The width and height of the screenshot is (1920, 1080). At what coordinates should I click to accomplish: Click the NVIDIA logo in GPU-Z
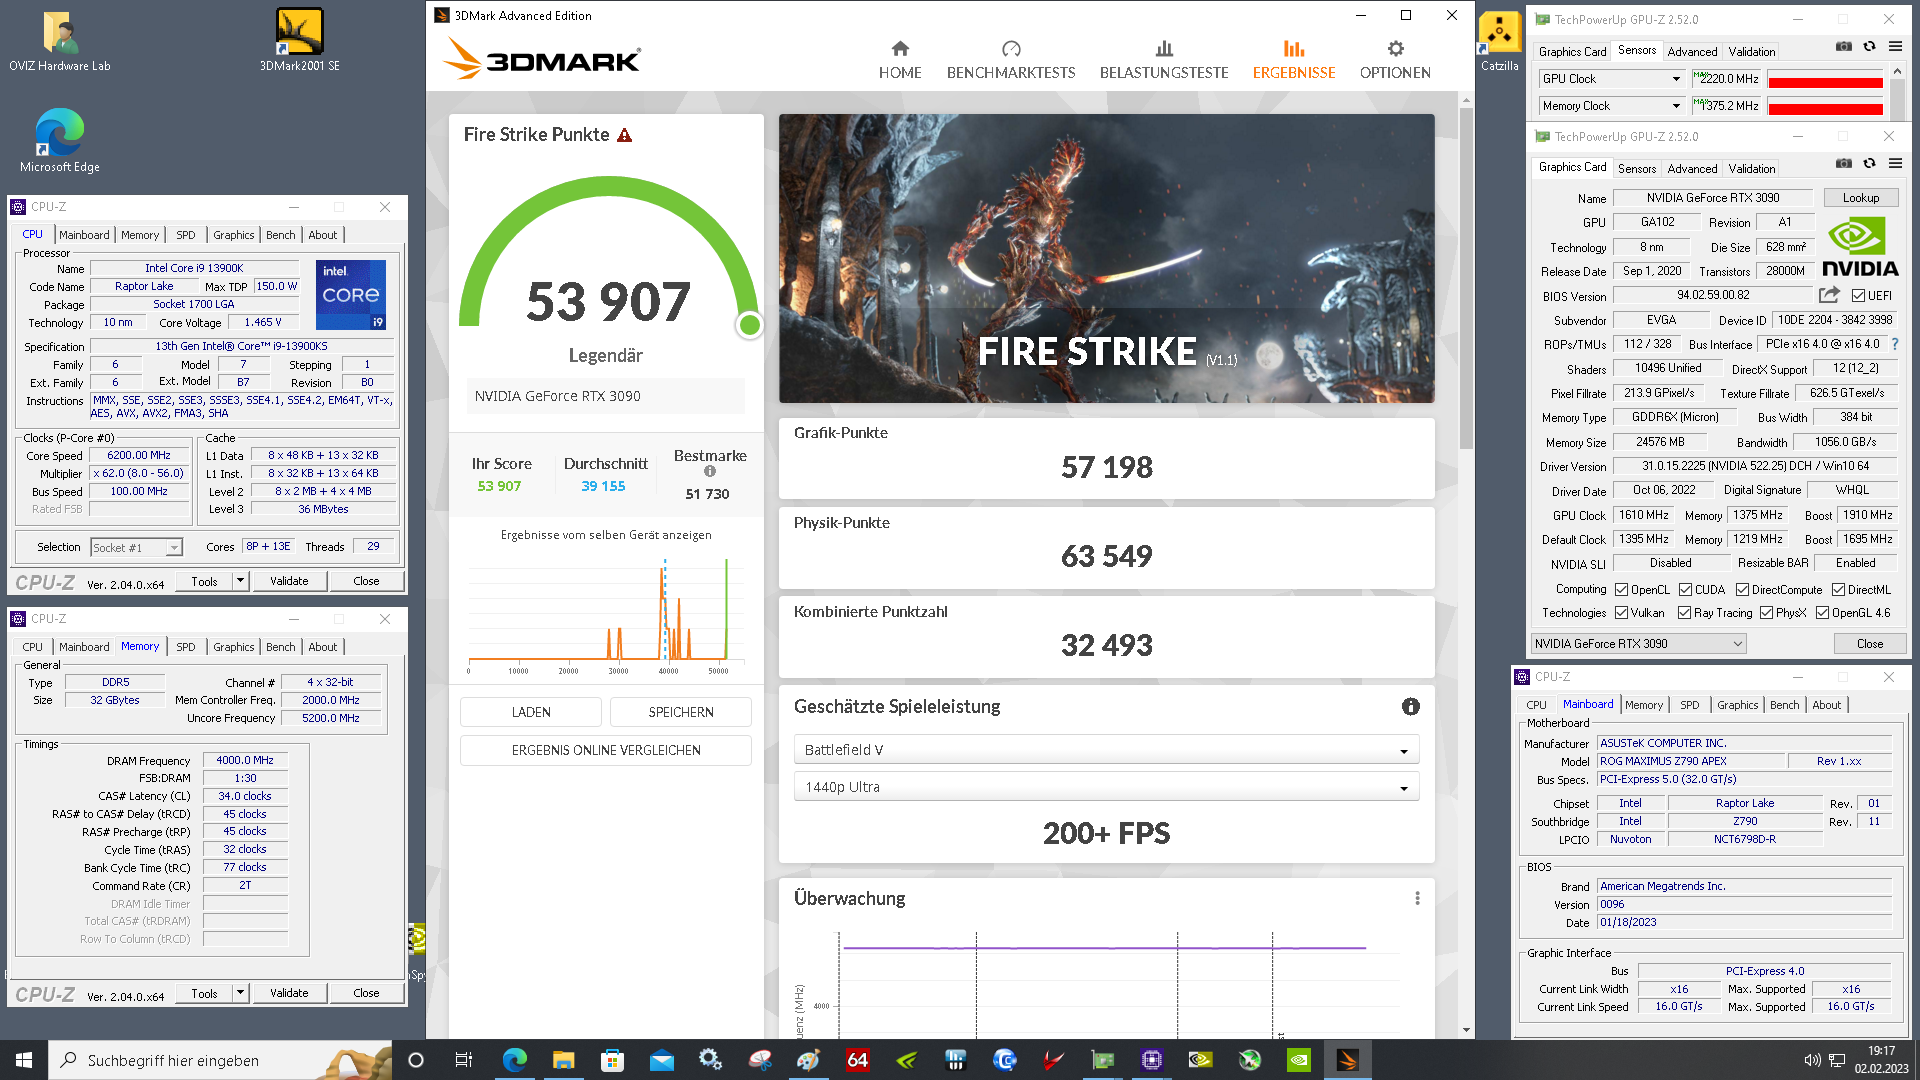[x=1860, y=247]
